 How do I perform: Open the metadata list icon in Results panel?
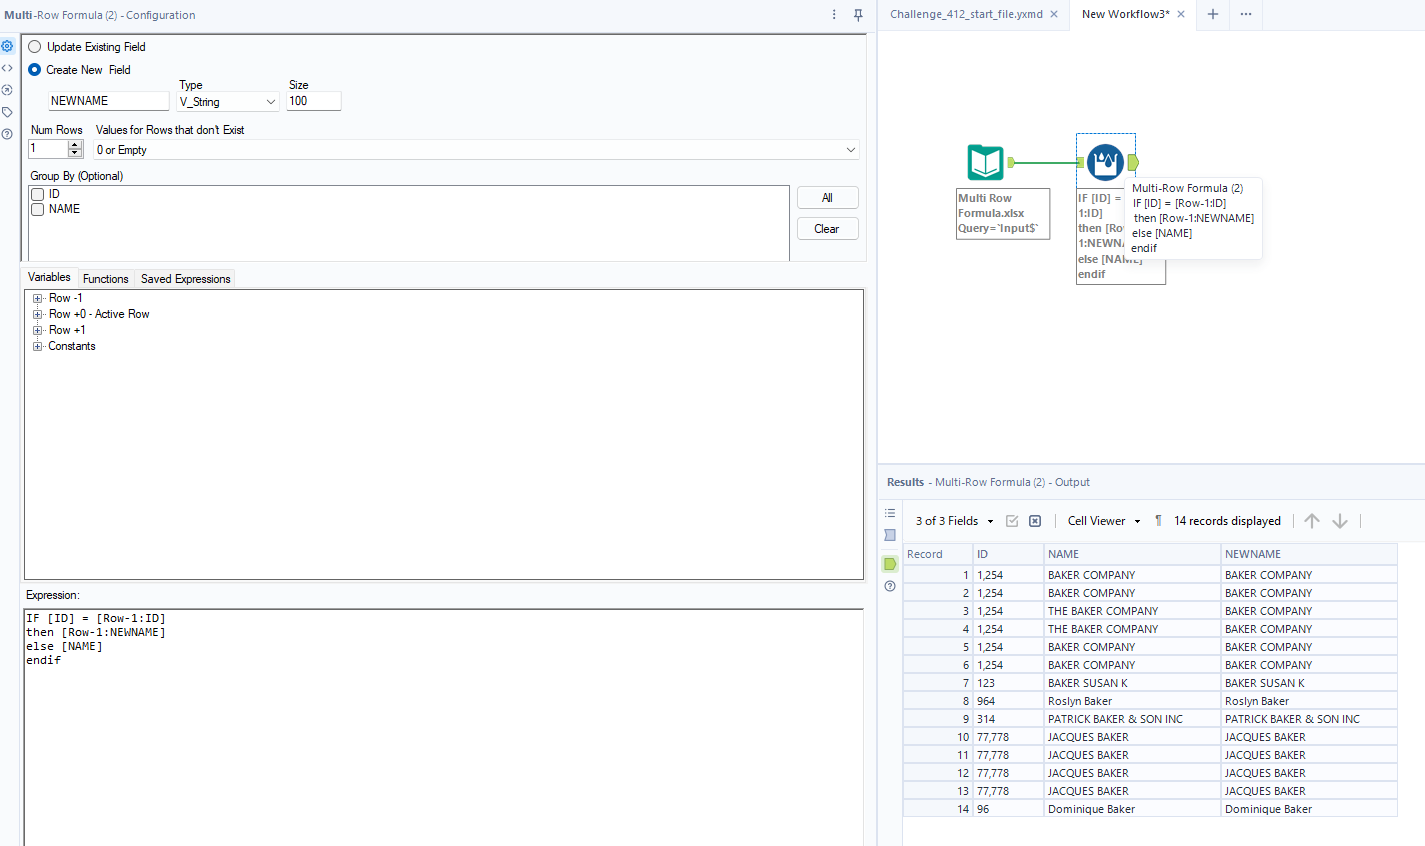[889, 513]
